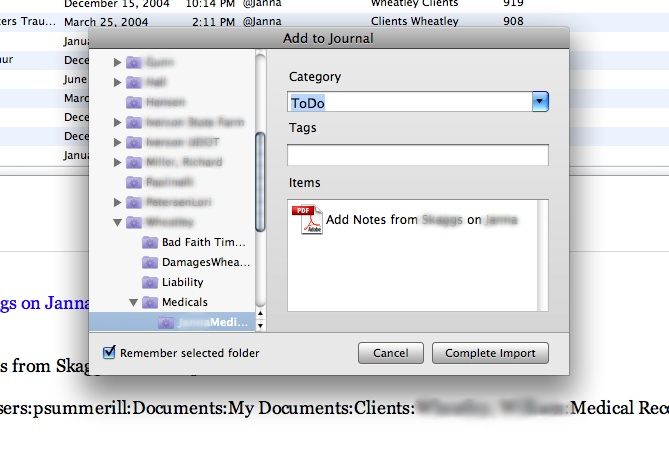669x473 pixels.
Task: Expand the Miller, Richard folder triangle
Action: pos(117,162)
